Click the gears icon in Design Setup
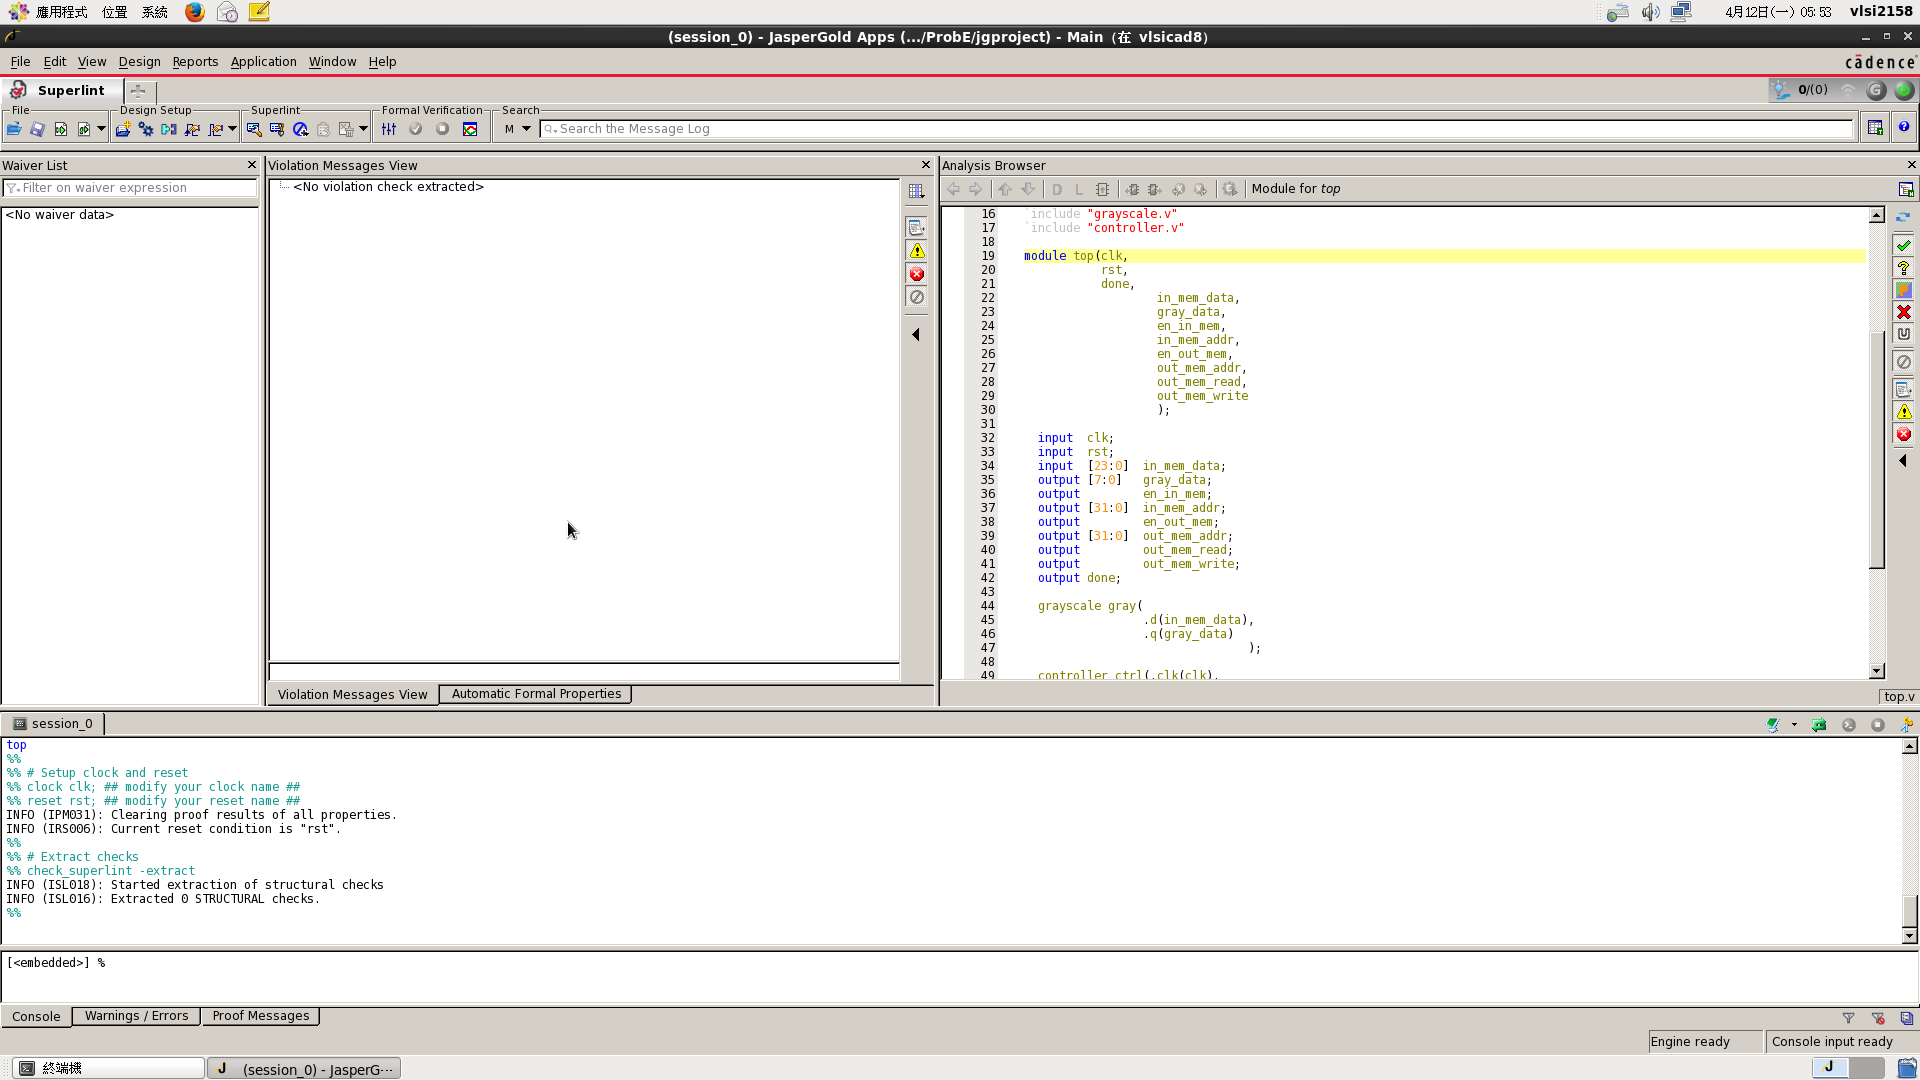Viewport: 1920px width, 1080px height. [146, 129]
